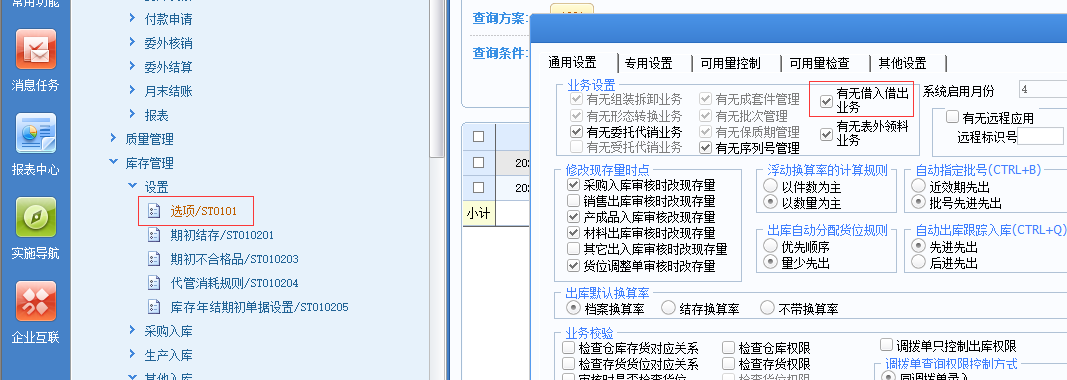Expand the 质量管理 tree node

pos(113,138)
